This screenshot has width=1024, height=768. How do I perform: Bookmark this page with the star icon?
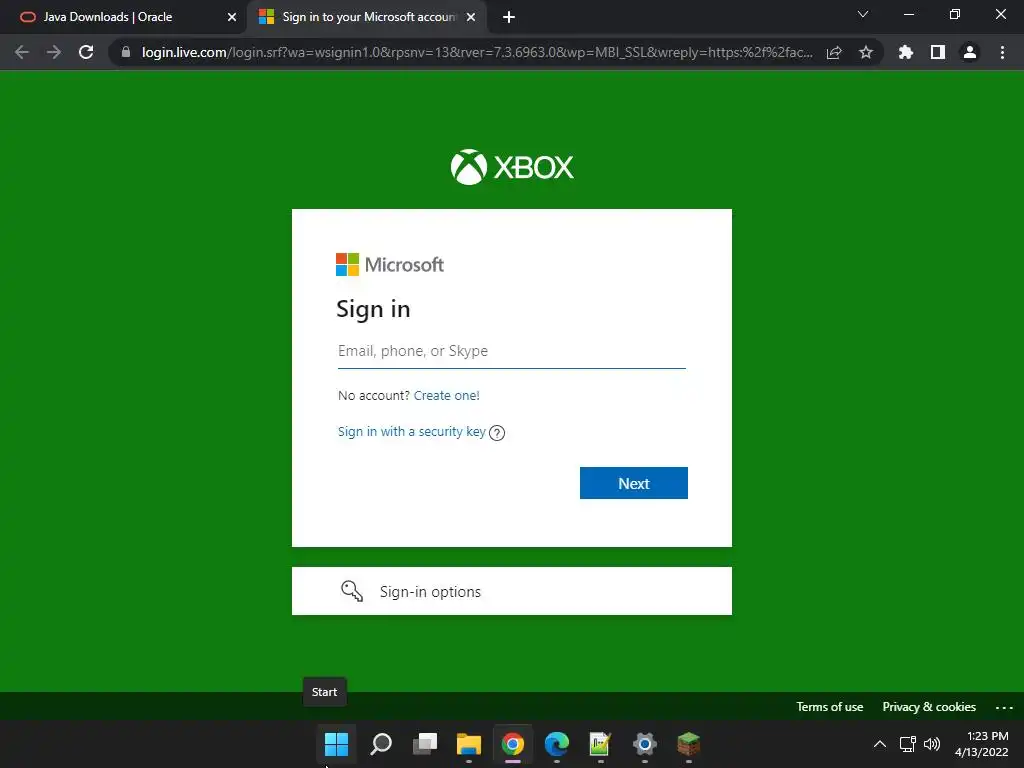tap(866, 52)
